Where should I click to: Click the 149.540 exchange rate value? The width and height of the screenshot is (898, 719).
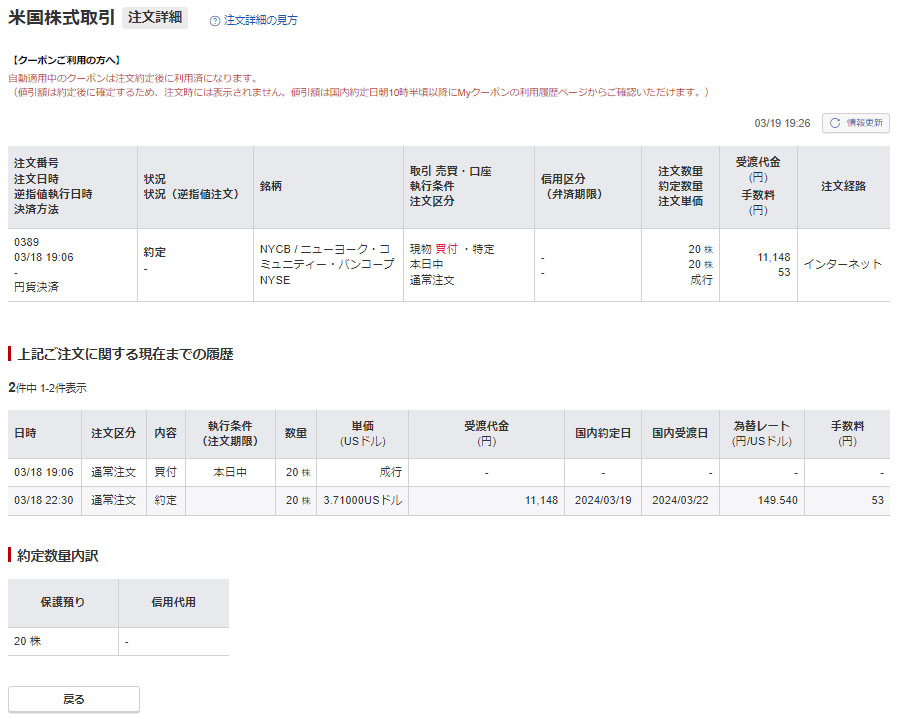click(777, 500)
